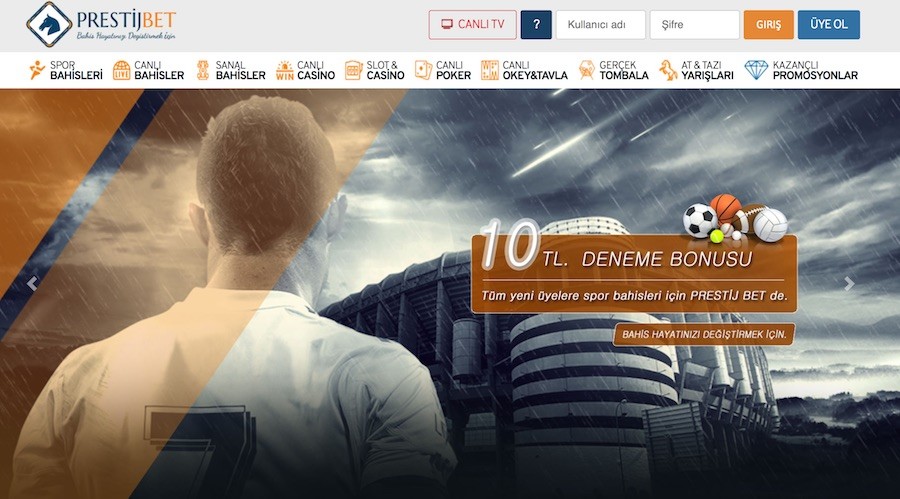The image size is (900, 499).
Task: Go to next banner slide arrow
Action: (x=849, y=283)
